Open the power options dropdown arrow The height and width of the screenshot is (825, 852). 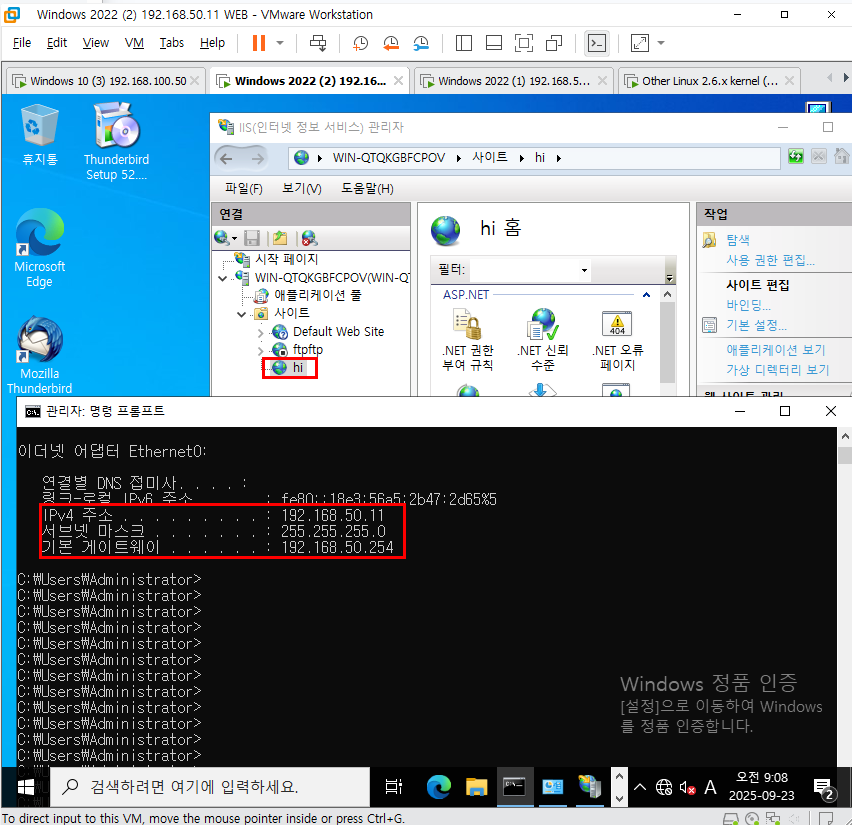pyautogui.click(x=280, y=43)
